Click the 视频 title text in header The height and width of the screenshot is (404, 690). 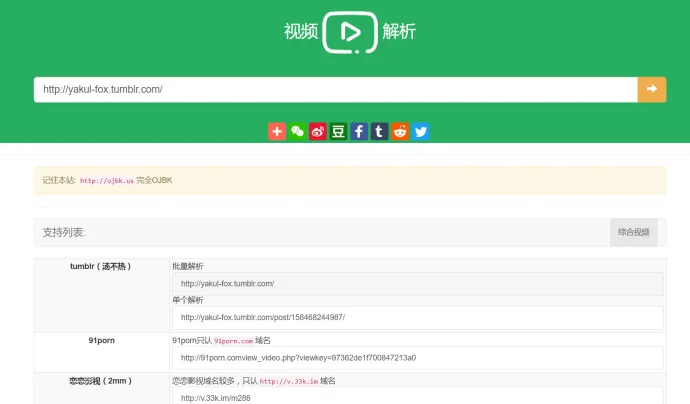tap(301, 32)
